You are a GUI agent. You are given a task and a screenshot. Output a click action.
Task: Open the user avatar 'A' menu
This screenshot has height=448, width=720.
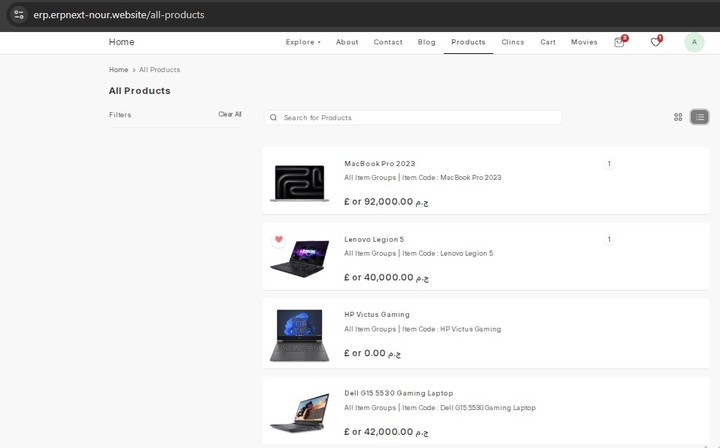(694, 42)
